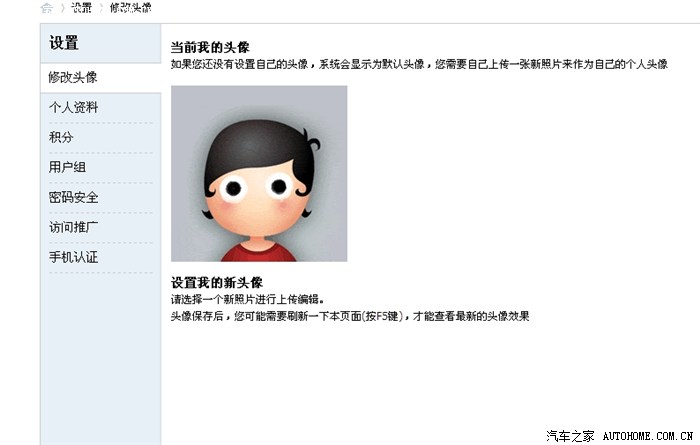Image resolution: width=700 pixels, height=445 pixels.
Task: Go to 手机认证 in sidebar
Action: 73,257
